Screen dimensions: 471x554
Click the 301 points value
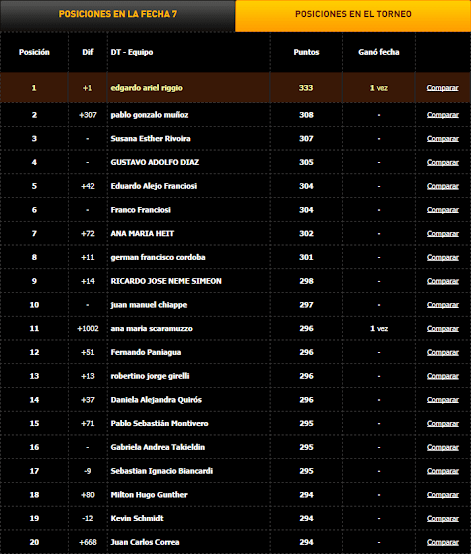point(306,258)
